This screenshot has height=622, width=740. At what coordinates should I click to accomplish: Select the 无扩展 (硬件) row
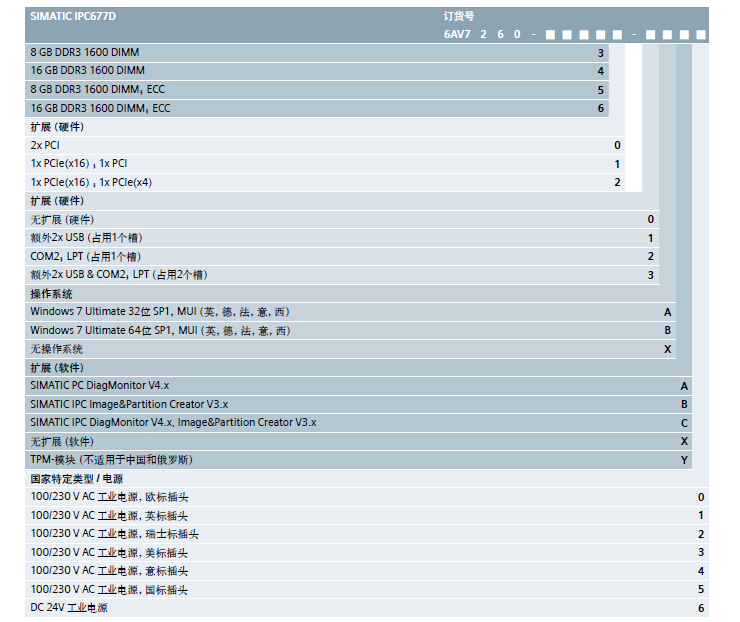[62, 219]
